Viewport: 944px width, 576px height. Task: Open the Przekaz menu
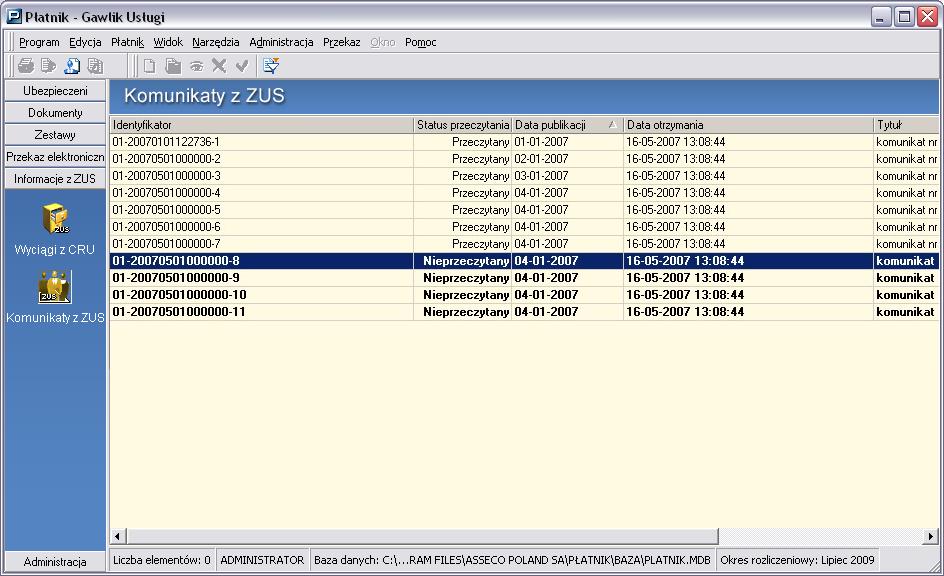pos(341,42)
